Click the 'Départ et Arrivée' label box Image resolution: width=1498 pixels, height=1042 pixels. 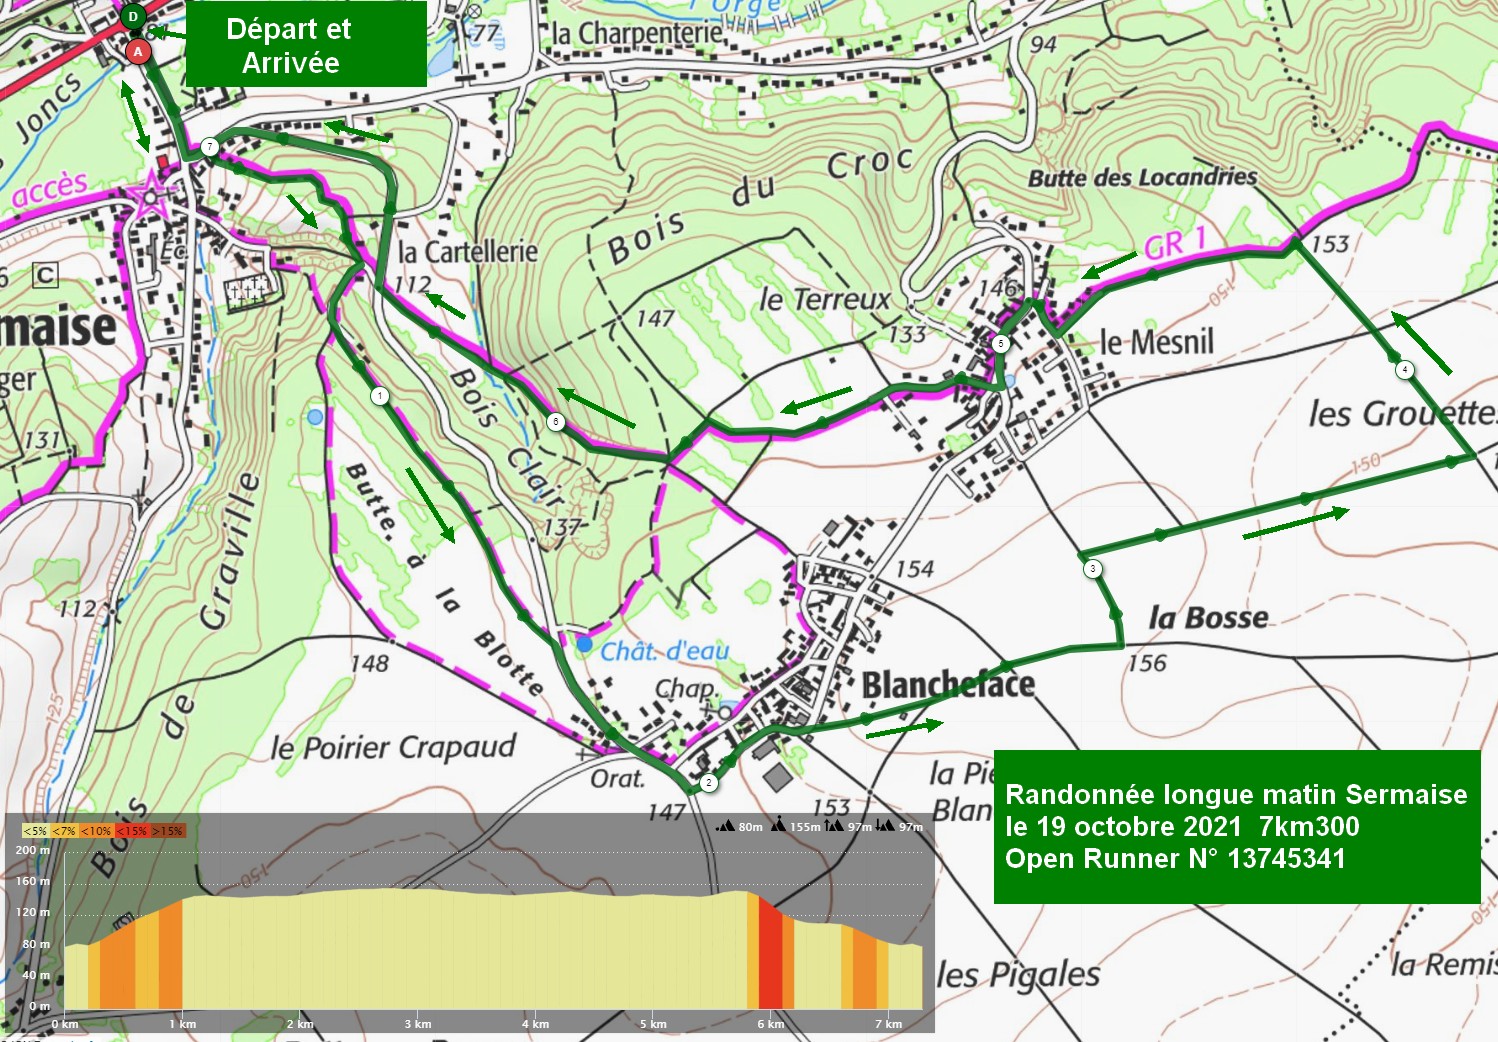(306, 44)
